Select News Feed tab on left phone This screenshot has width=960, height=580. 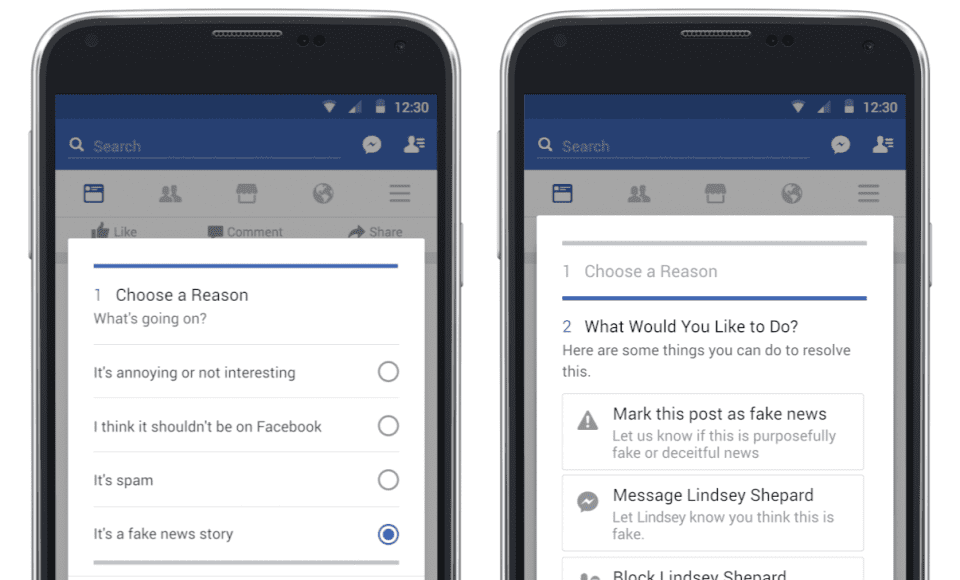coord(94,194)
